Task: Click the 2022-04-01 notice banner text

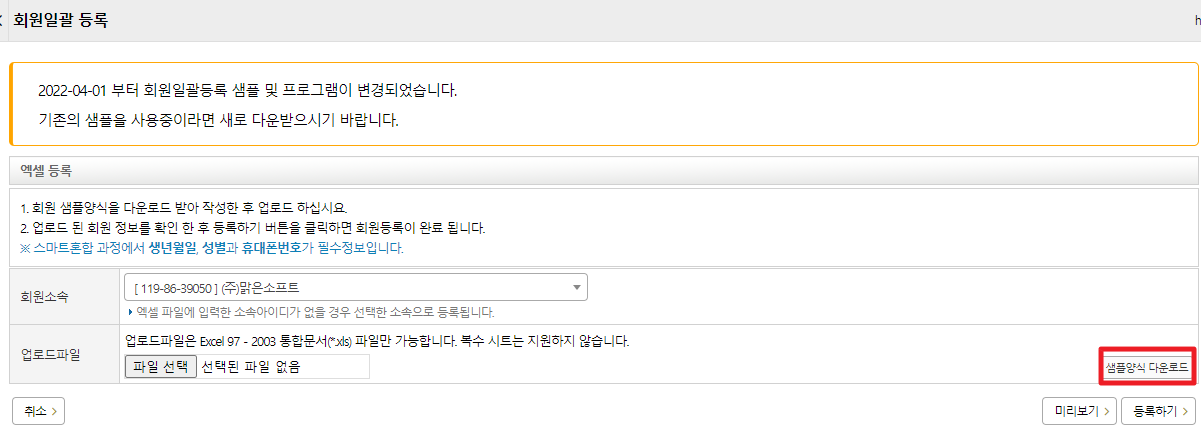Action: point(247,90)
